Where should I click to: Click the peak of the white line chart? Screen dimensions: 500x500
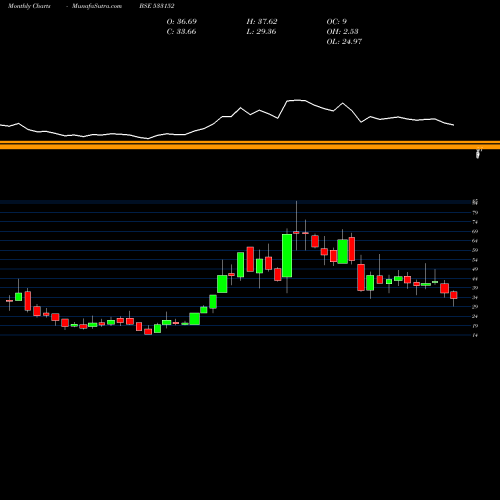coord(296,100)
